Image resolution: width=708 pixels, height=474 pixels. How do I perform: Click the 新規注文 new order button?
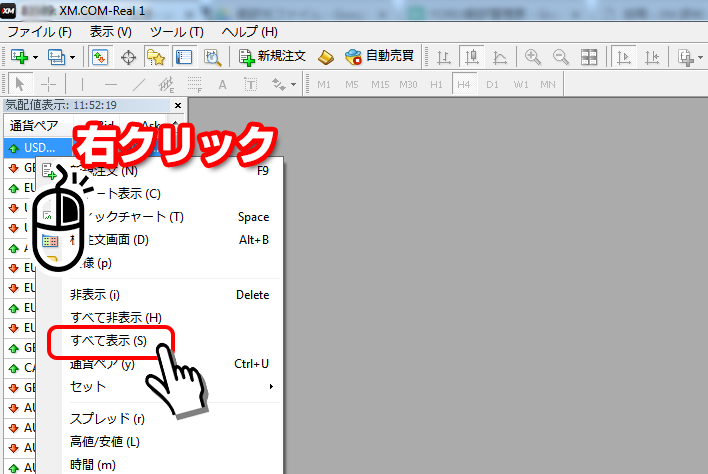click(272, 57)
